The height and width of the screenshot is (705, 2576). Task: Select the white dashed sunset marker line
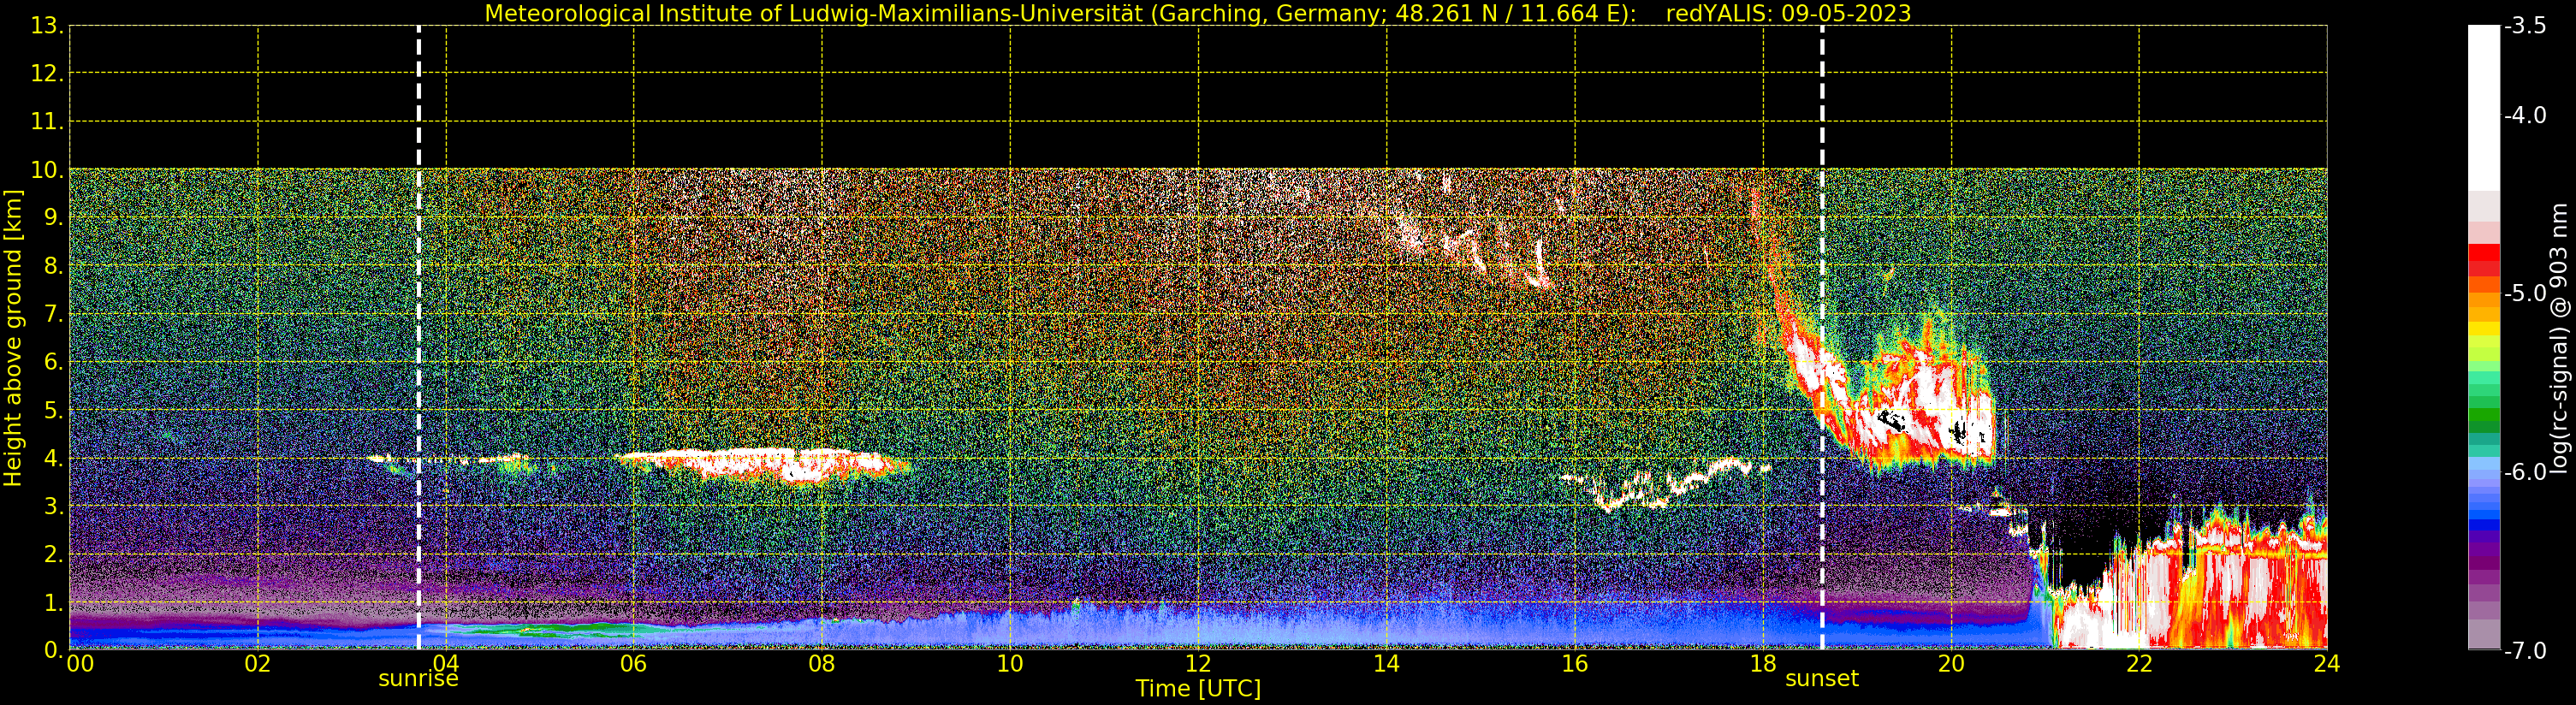click(1822, 337)
